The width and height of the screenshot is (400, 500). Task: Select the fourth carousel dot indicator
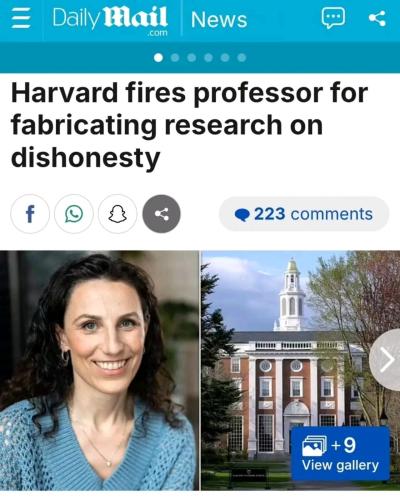[208, 58]
